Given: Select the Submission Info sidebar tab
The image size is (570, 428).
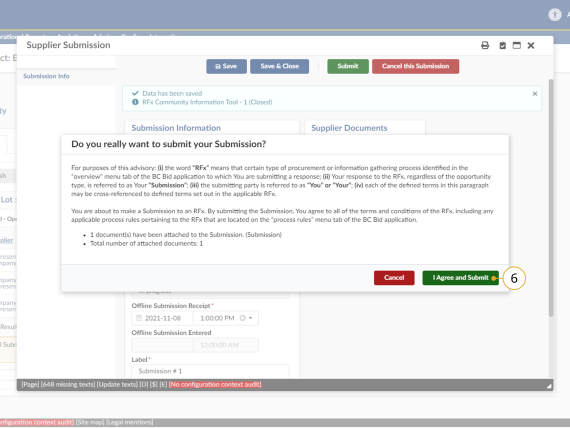Looking at the screenshot, I should click(x=46, y=76).
